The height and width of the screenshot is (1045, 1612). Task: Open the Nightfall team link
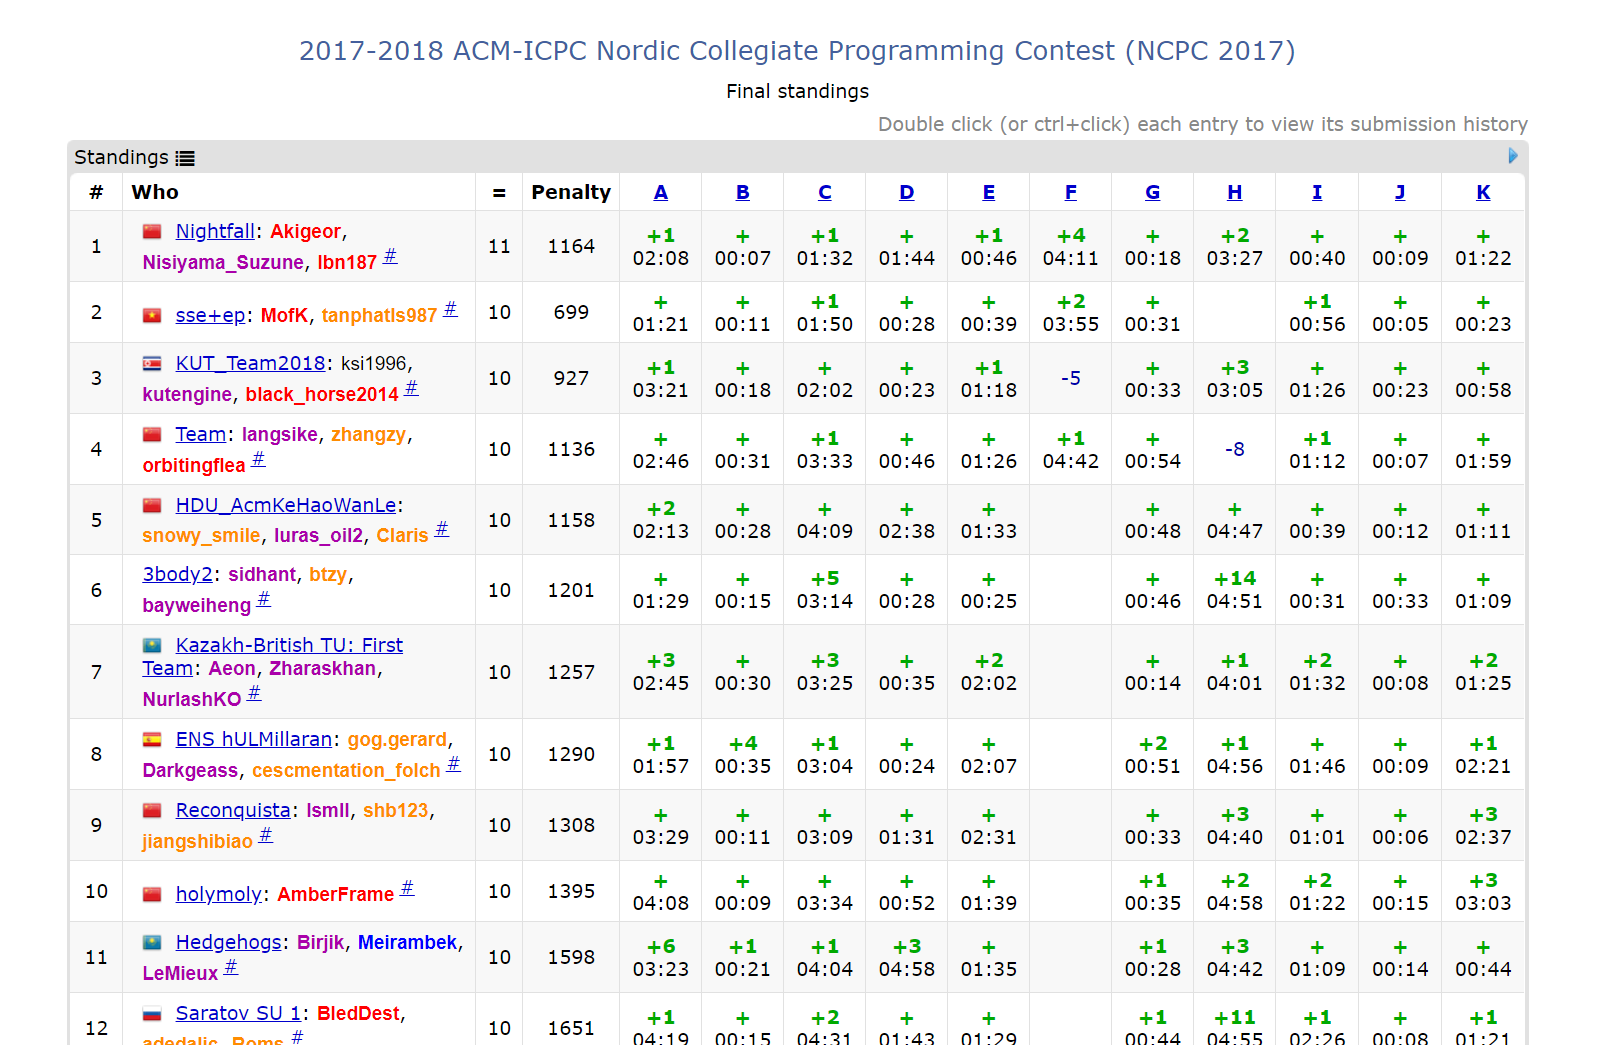(x=215, y=231)
